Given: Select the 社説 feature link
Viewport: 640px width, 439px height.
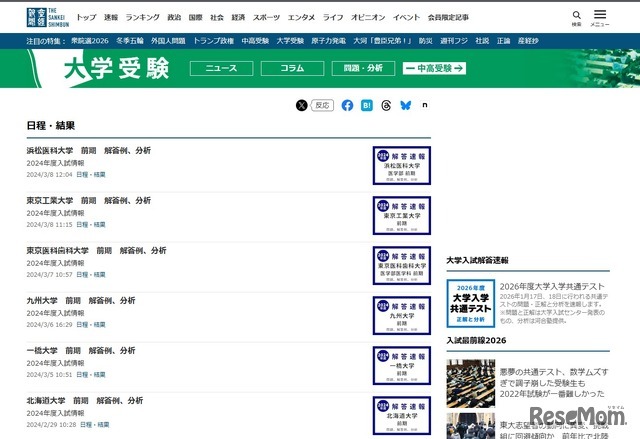Looking at the screenshot, I should [482, 41].
